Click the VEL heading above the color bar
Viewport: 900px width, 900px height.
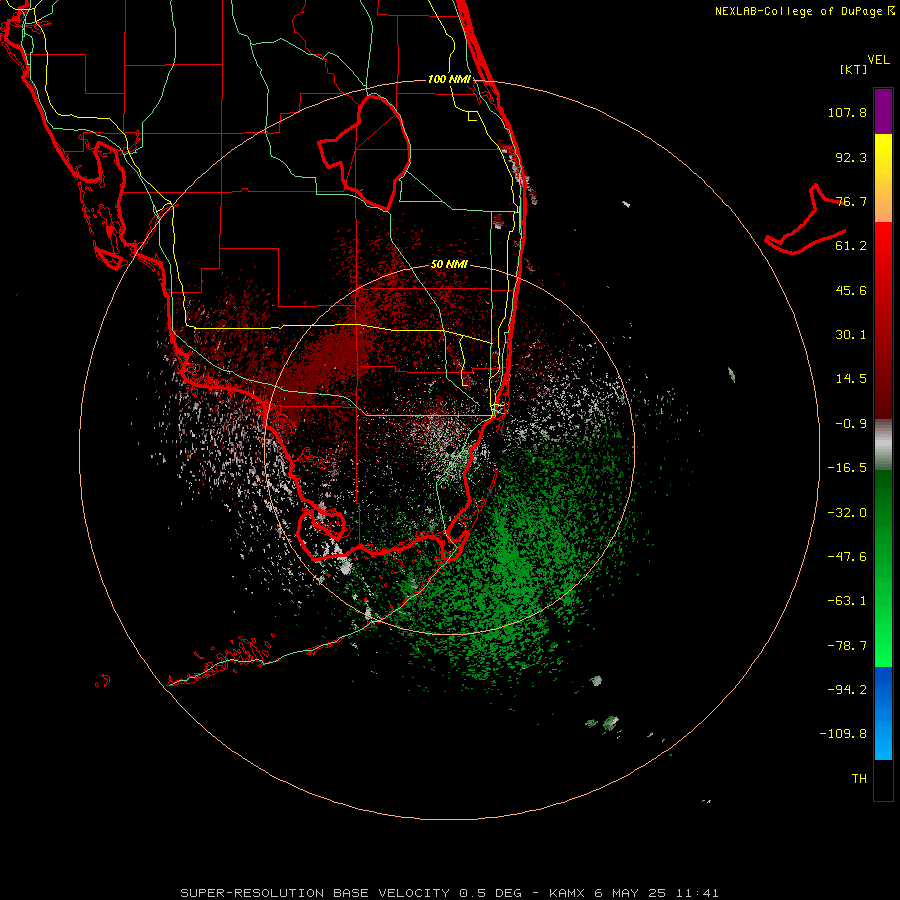click(x=879, y=60)
